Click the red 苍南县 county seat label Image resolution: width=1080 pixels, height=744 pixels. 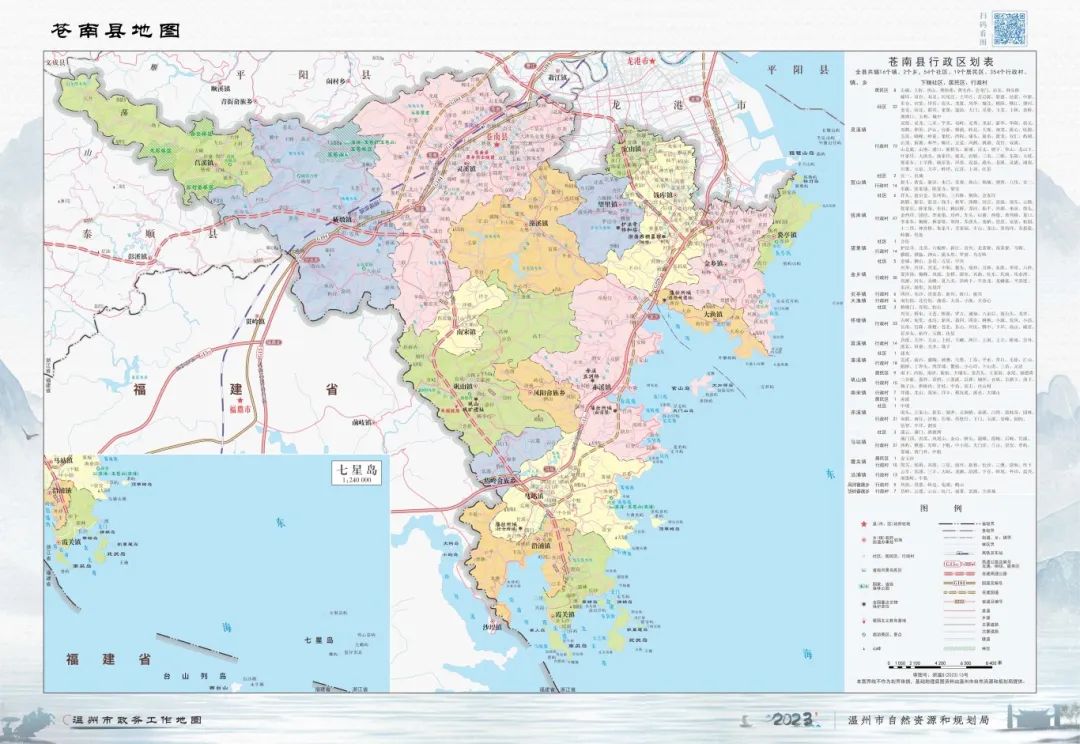[495, 138]
